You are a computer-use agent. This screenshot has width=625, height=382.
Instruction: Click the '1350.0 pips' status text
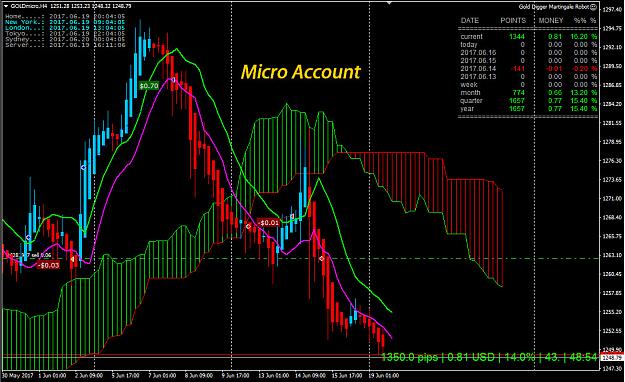(410, 357)
